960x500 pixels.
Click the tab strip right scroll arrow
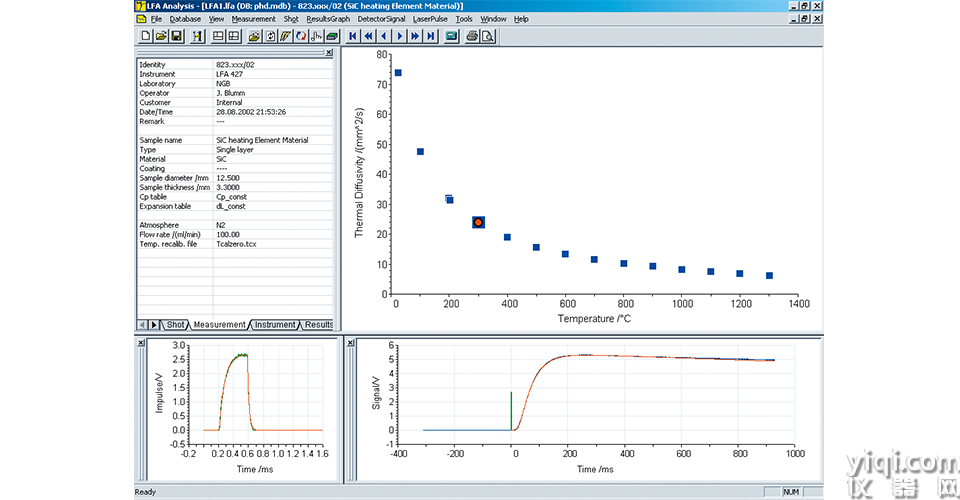[154, 325]
